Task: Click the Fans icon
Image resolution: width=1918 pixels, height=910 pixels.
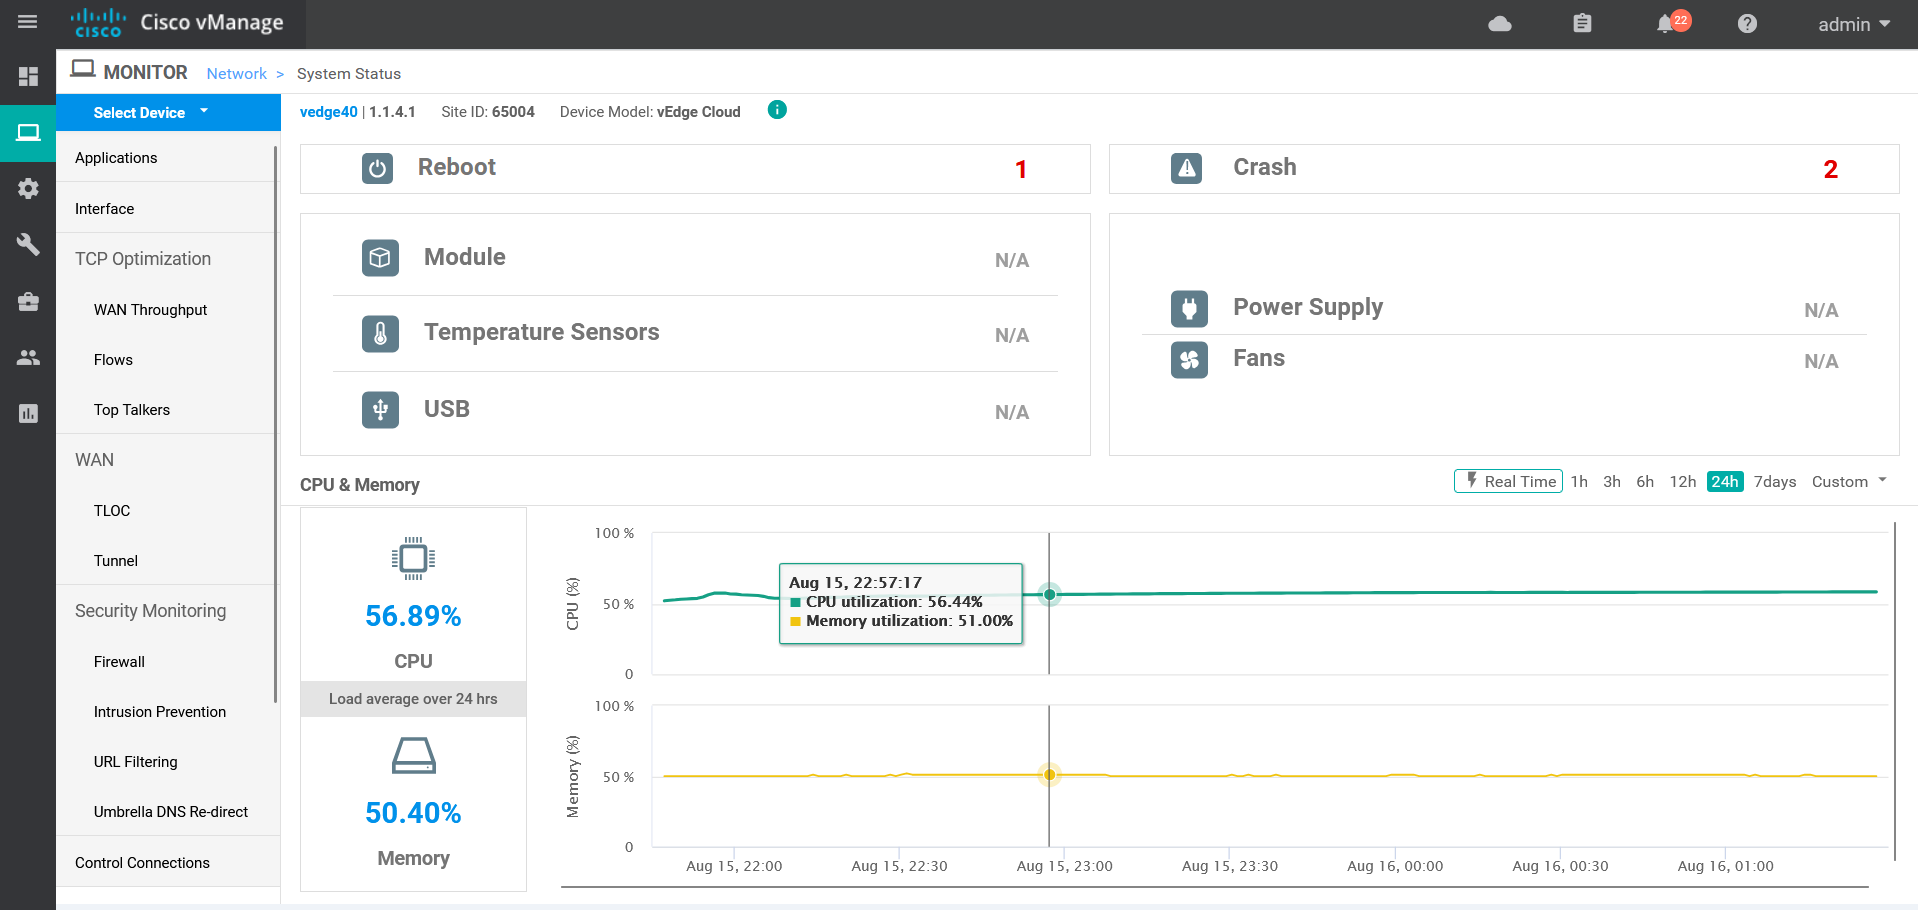Action: point(1189,360)
